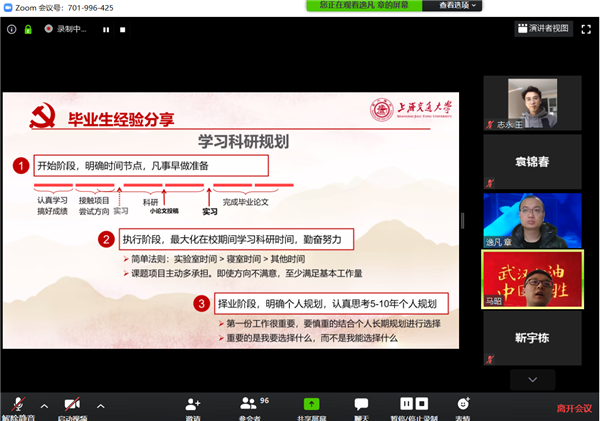The image size is (600, 421).
Task: Open the Reactions (表情) menu
Action: click(x=463, y=405)
